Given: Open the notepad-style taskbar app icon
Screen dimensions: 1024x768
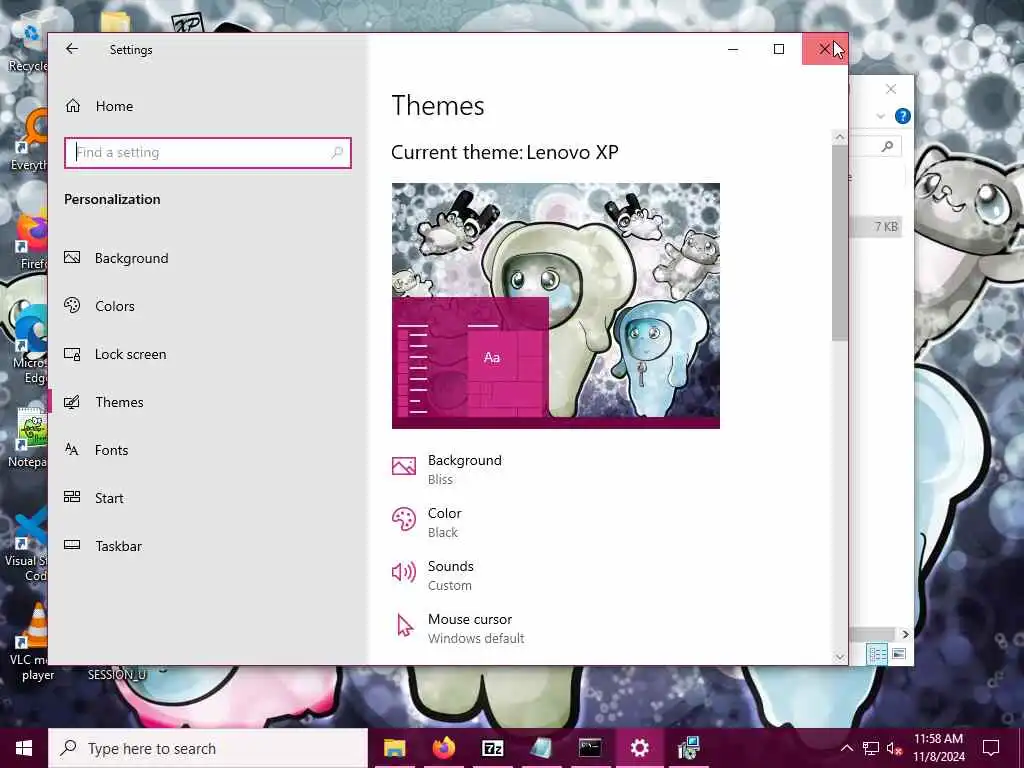Looking at the screenshot, I should [x=541, y=748].
